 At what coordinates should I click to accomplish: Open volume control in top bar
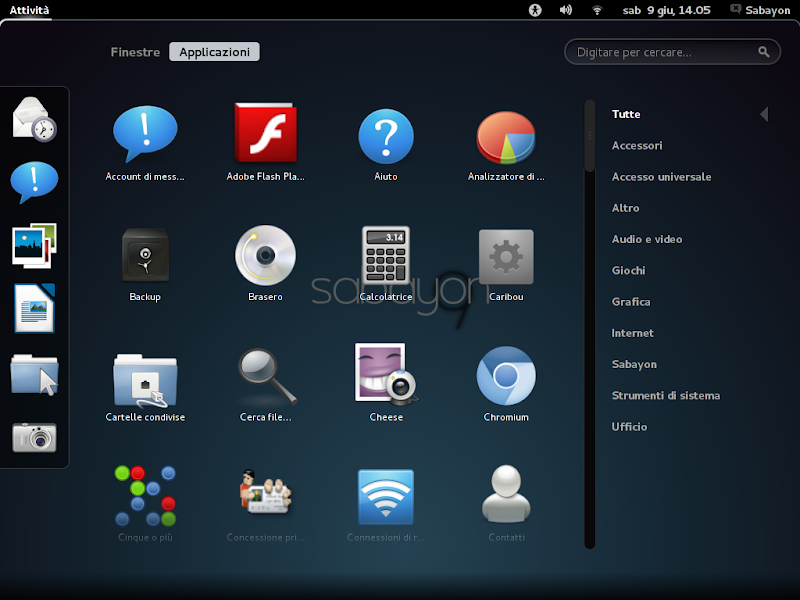coord(566,10)
